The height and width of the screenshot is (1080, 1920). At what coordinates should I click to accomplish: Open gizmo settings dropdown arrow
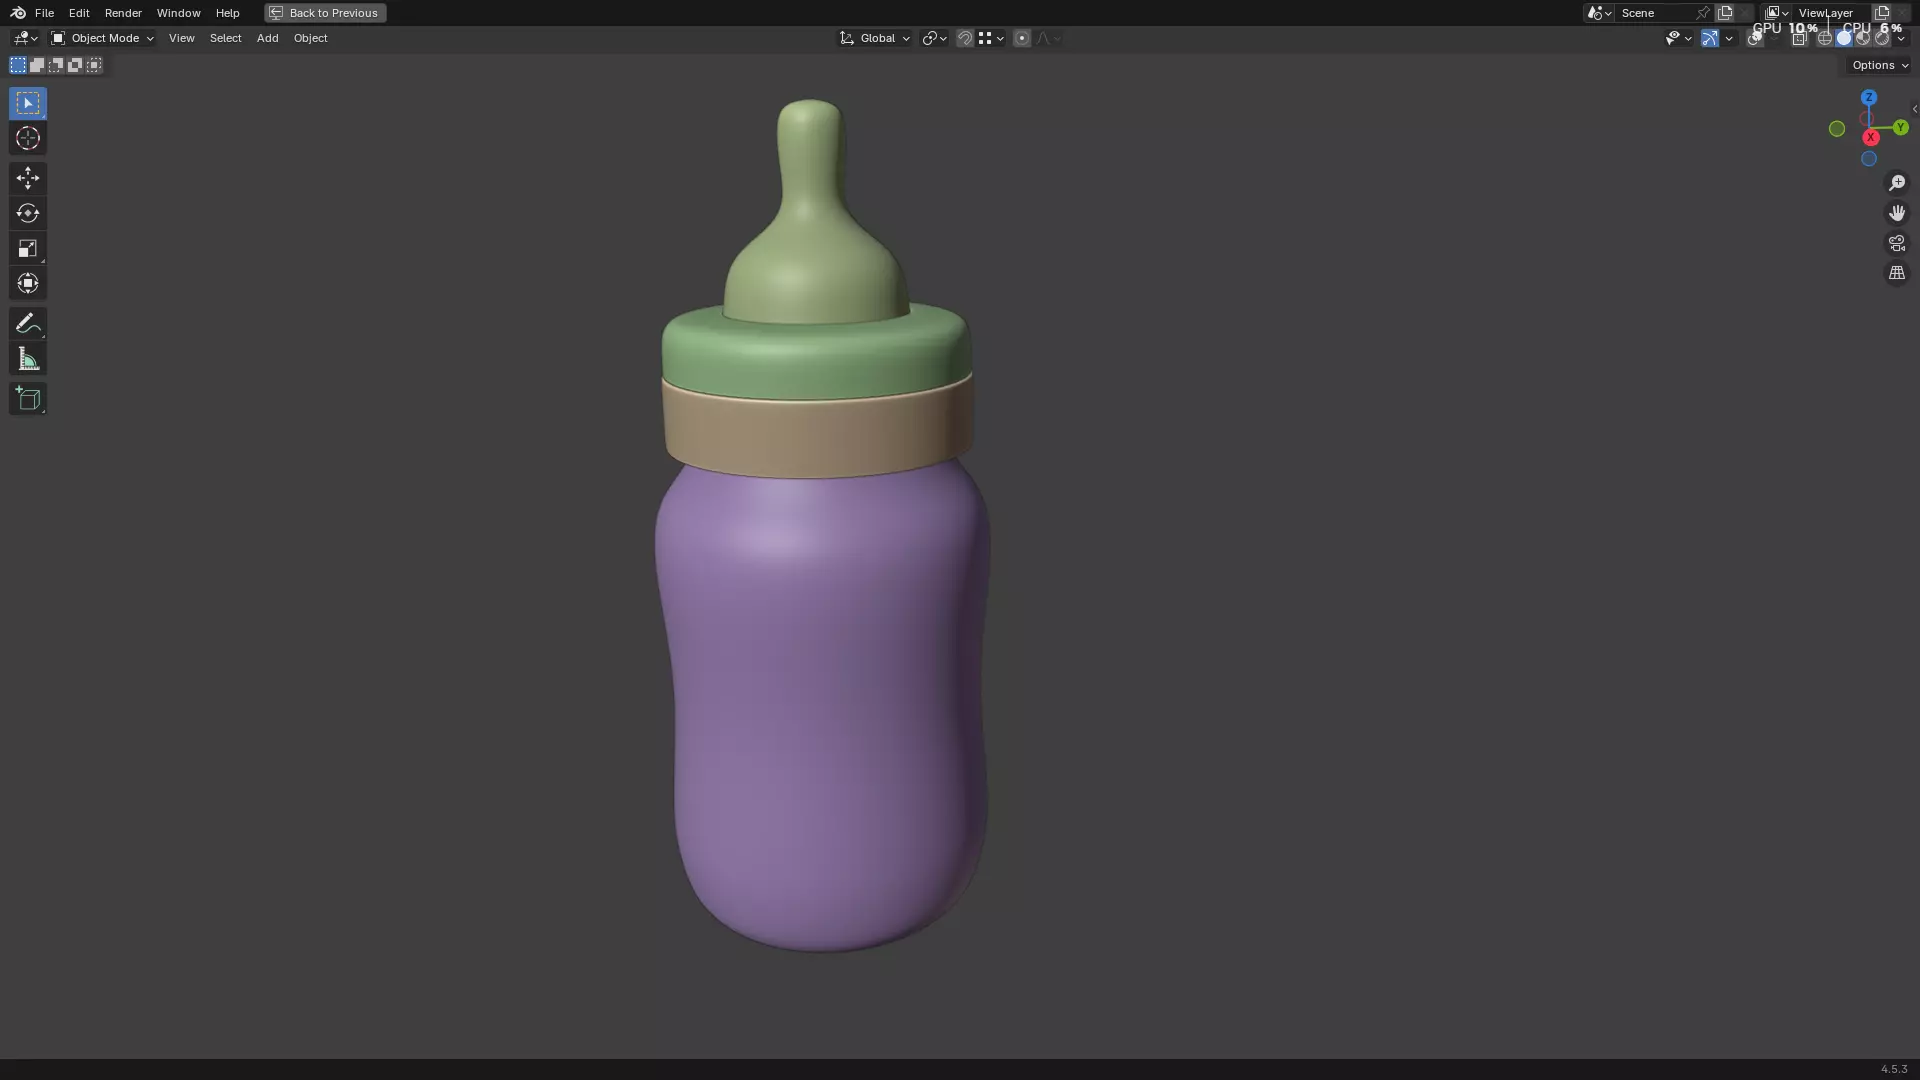point(1729,38)
